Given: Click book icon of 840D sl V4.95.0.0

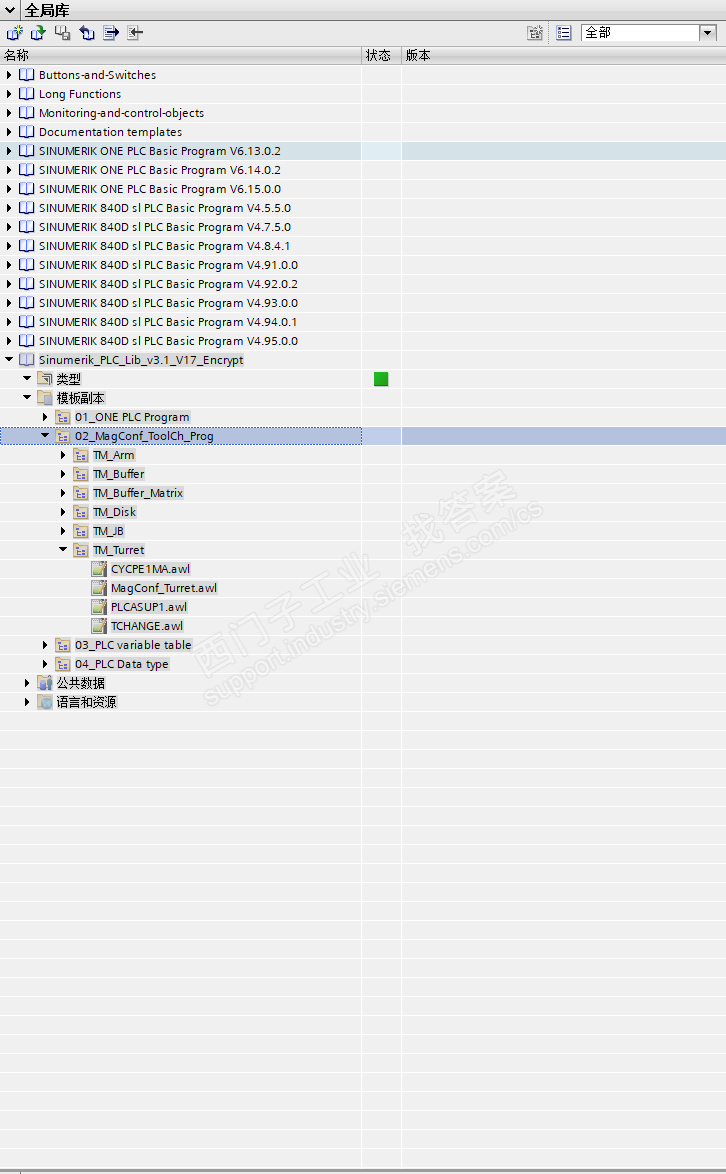Looking at the screenshot, I should point(27,341).
